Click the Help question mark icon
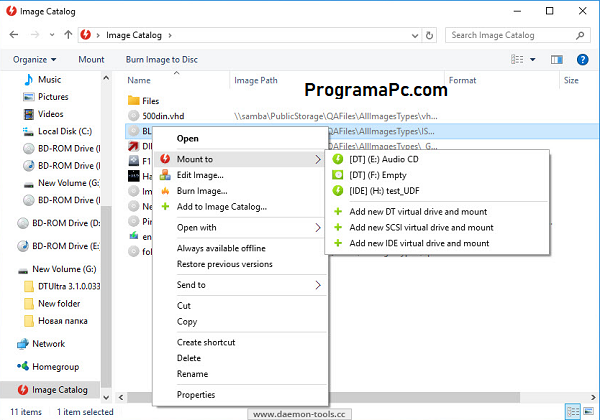Screen dimensions: 600x420 click(581, 59)
